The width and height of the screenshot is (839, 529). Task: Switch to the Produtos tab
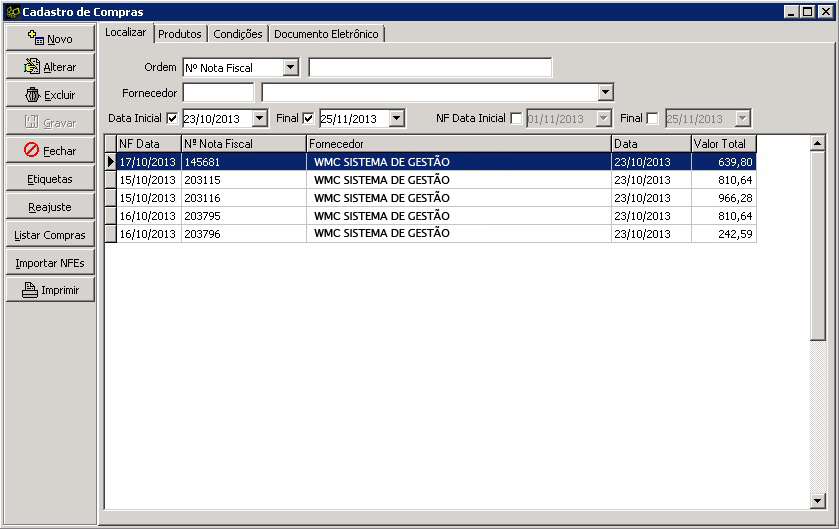click(x=180, y=34)
